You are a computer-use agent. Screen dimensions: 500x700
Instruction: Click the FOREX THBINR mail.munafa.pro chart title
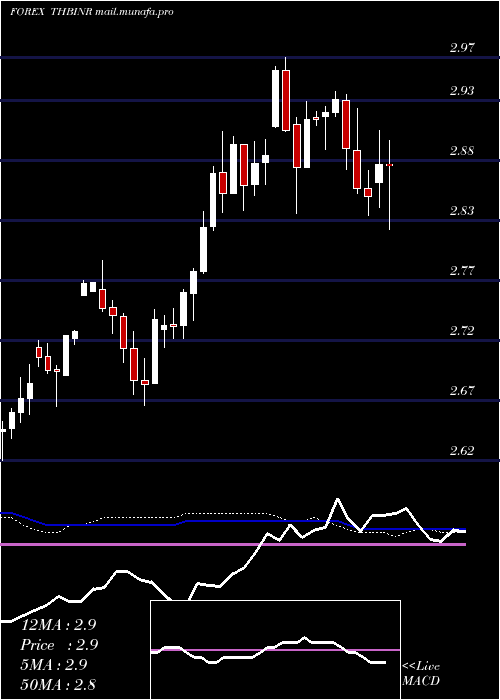click(x=92, y=12)
